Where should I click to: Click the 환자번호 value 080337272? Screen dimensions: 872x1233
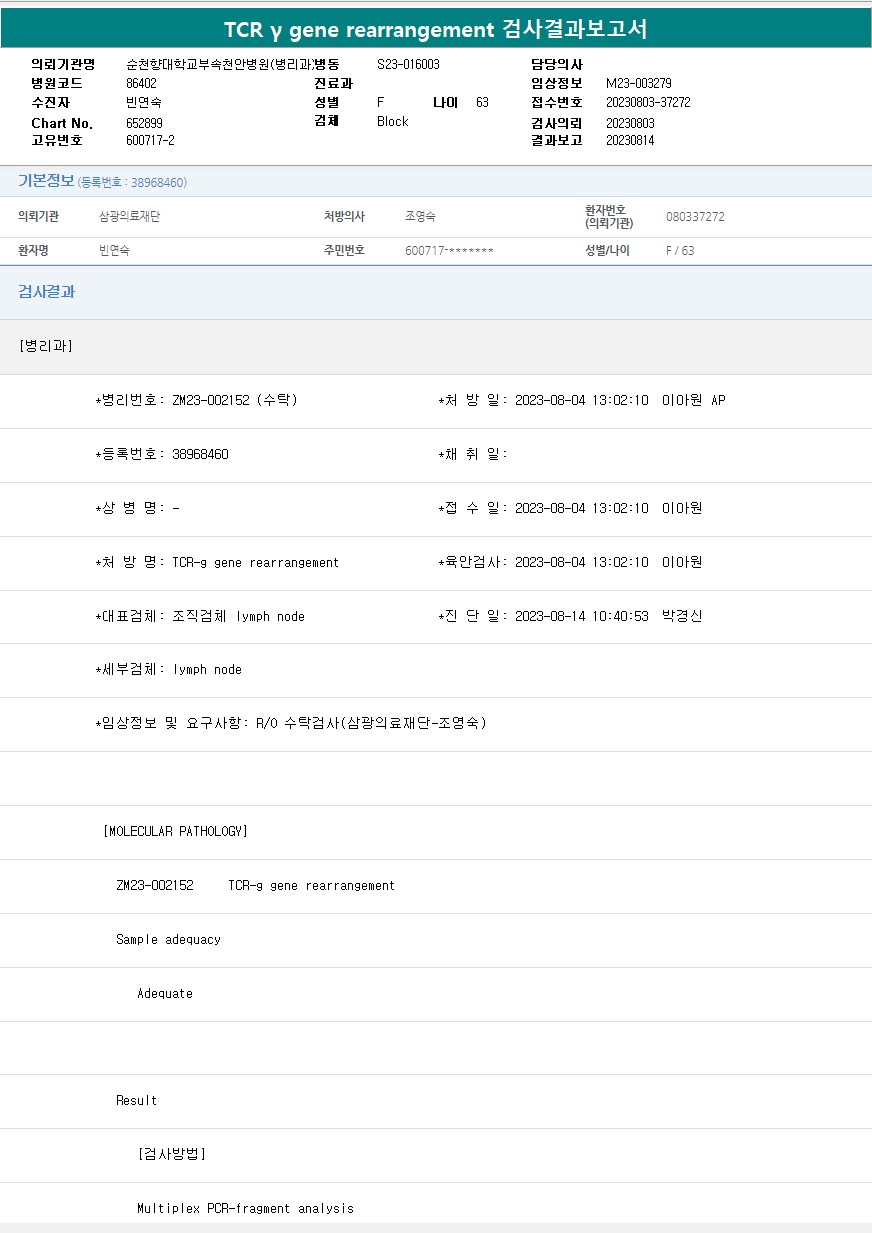[x=695, y=216]
